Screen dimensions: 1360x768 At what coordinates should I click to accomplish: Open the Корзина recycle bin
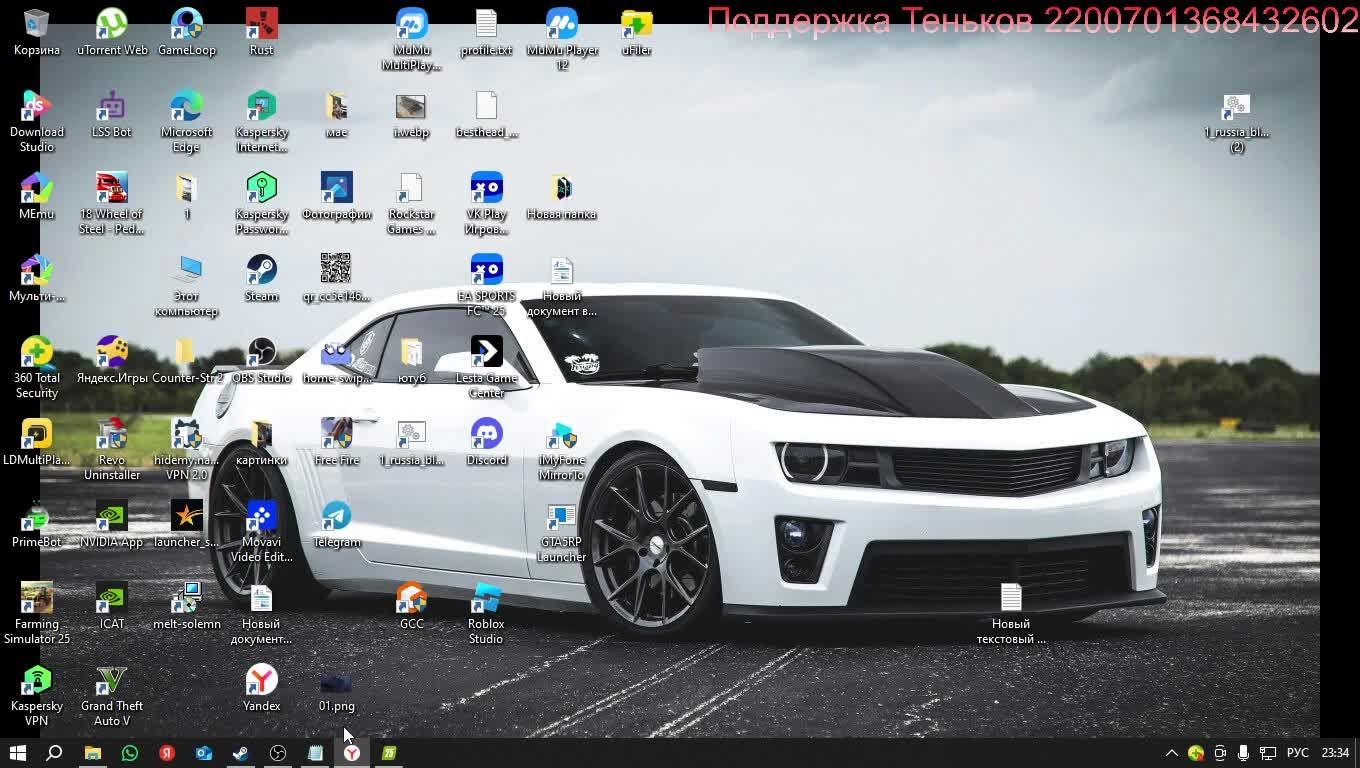tap(37, 32)
